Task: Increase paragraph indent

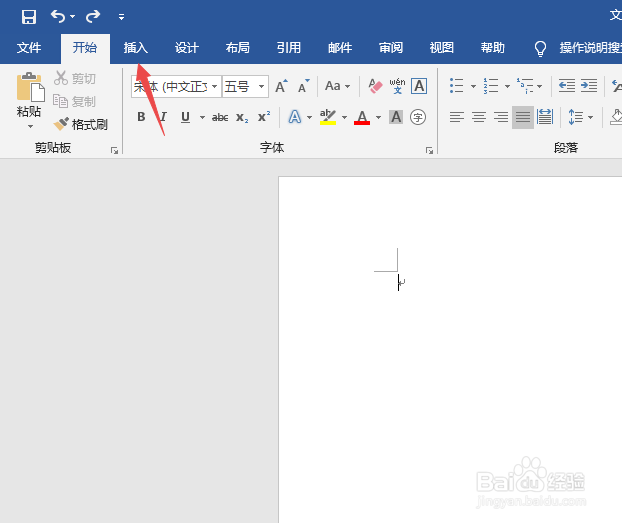Action: [589, 86]
